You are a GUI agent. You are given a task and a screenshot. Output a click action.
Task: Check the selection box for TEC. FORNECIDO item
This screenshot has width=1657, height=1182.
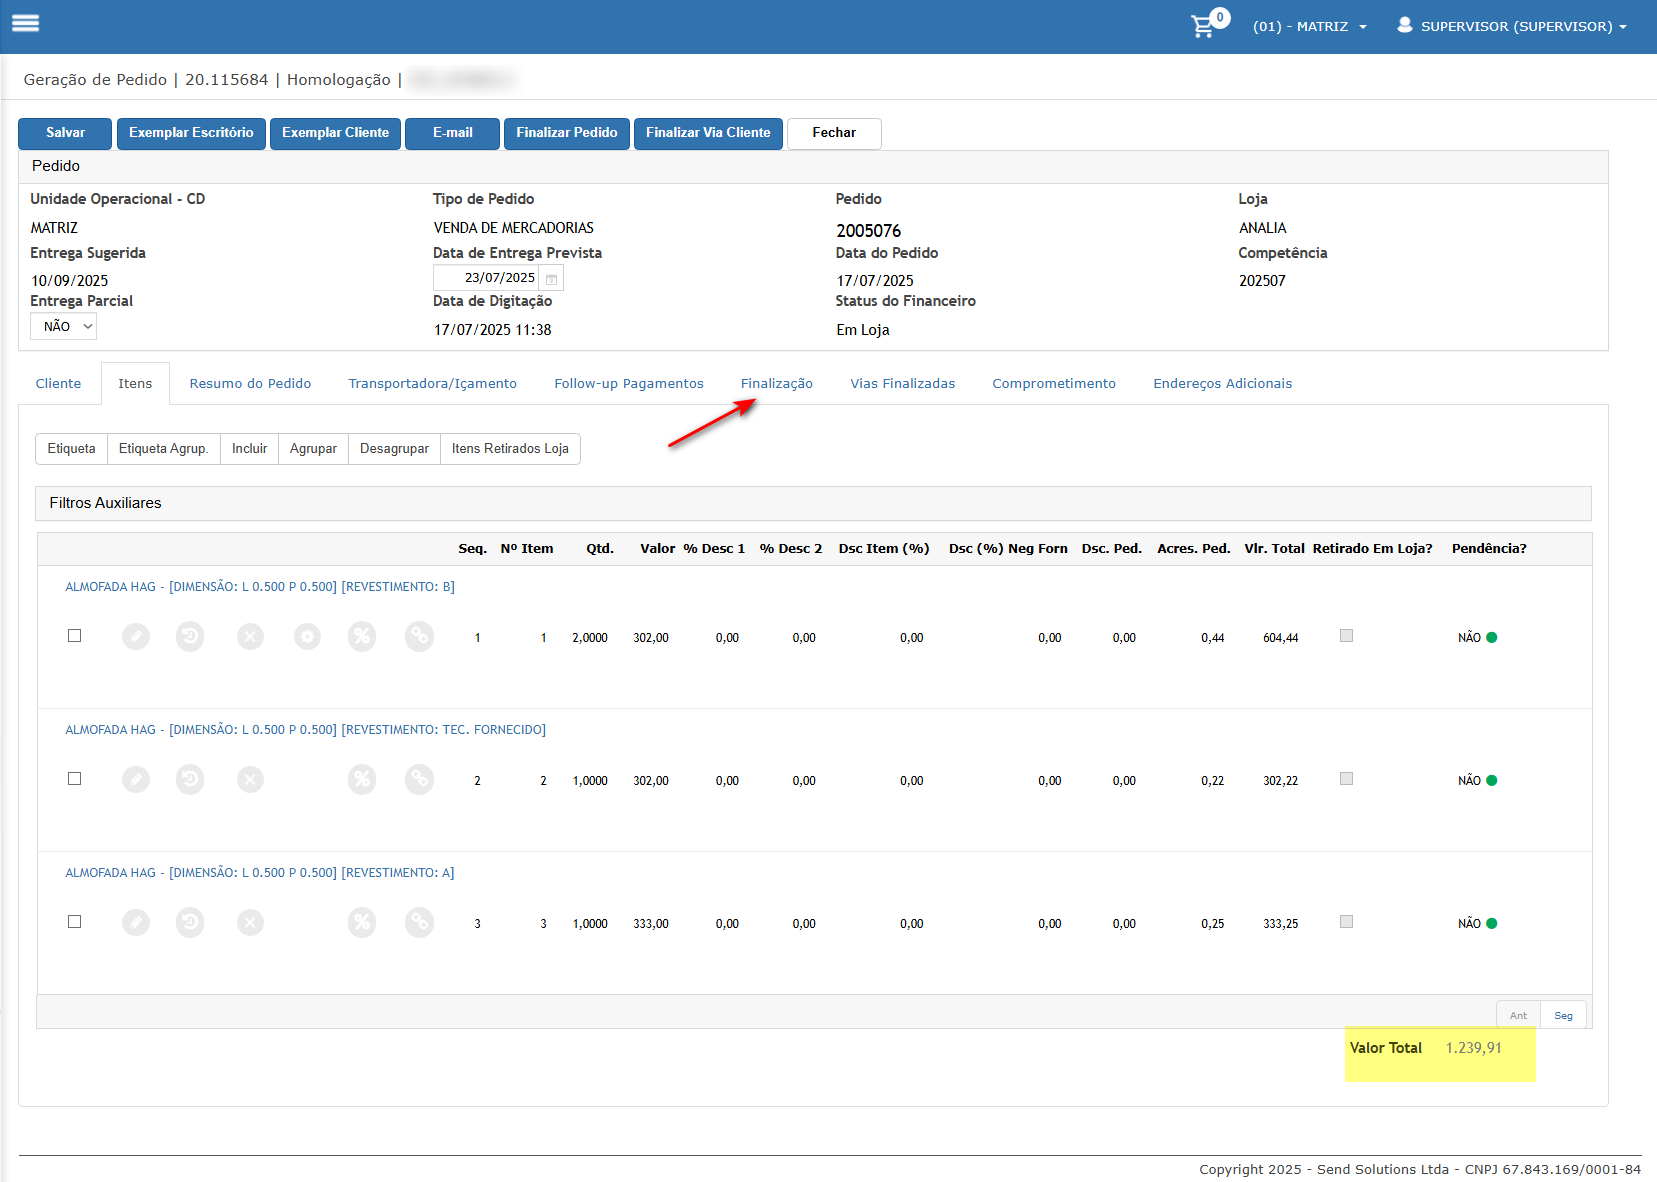pos(74,779)
